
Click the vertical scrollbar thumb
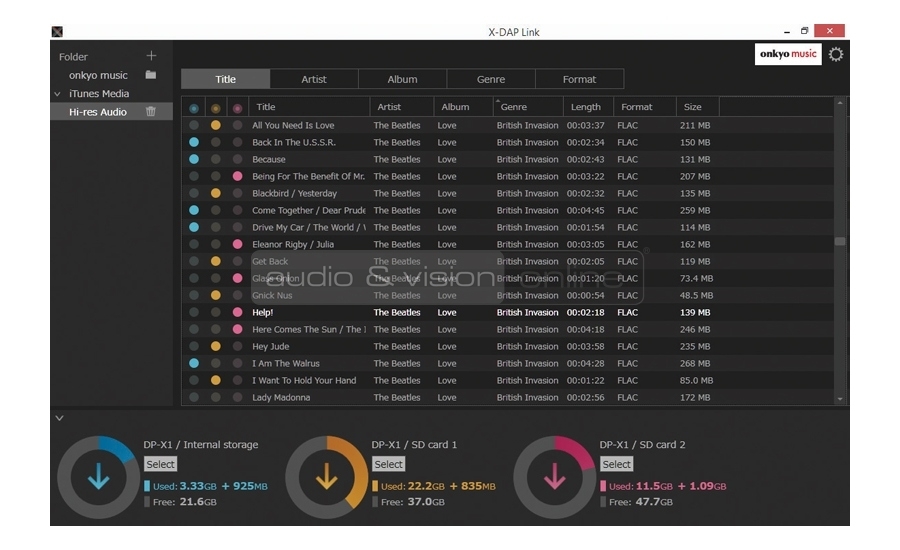(x=840, y=241)
